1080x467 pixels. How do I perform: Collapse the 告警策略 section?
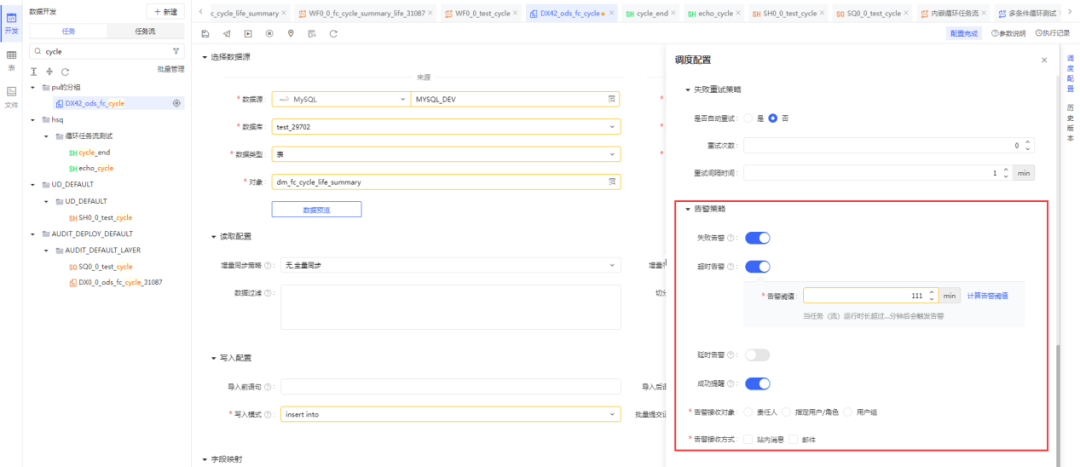(687, 209)
